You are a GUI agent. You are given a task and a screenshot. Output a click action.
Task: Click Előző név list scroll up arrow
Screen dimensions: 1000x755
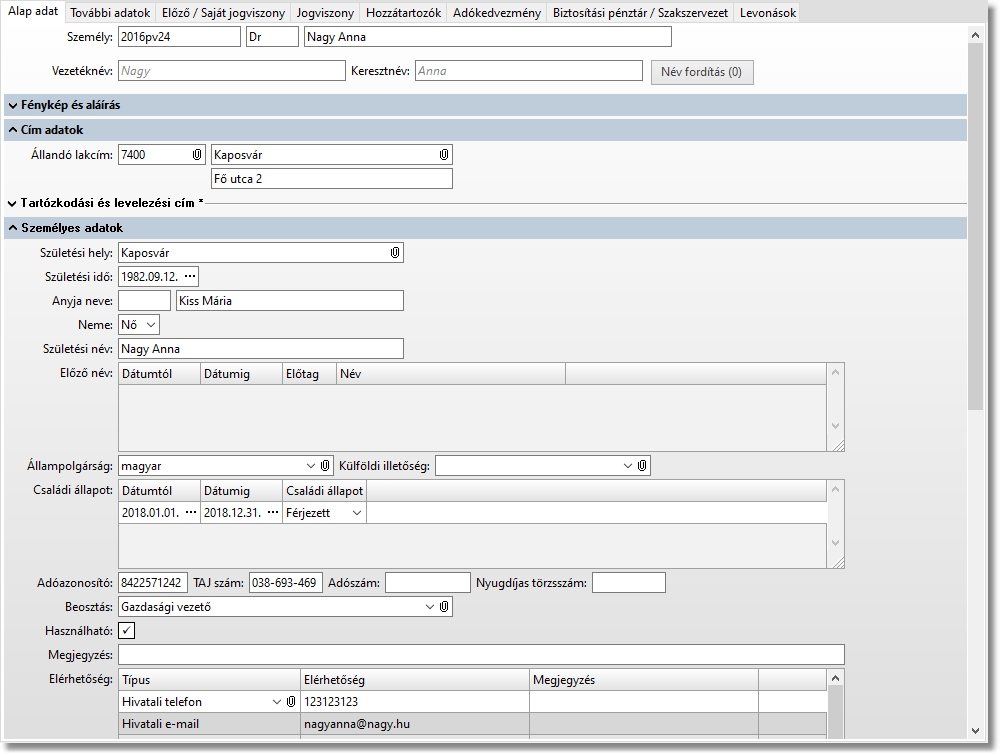[x=835, y=372]
